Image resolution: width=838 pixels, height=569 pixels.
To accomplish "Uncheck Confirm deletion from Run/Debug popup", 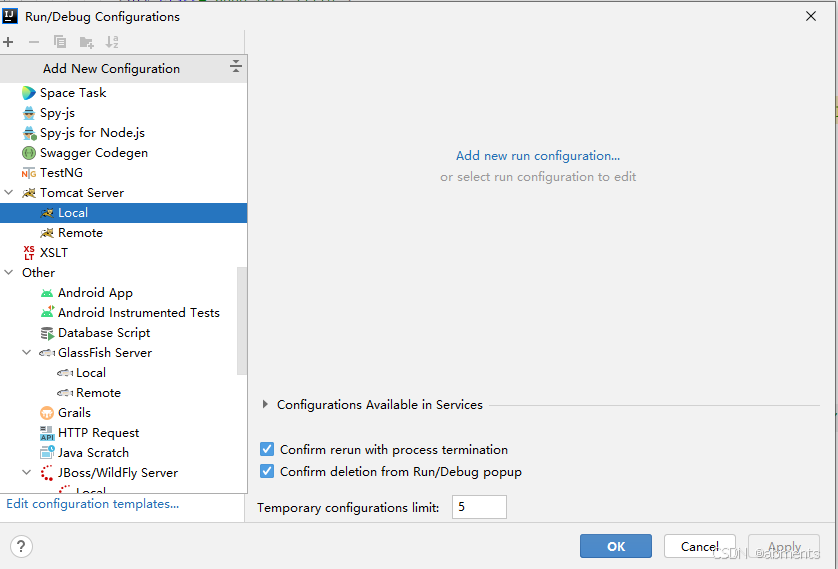I will pyautogui.click(x=267, y=472).
